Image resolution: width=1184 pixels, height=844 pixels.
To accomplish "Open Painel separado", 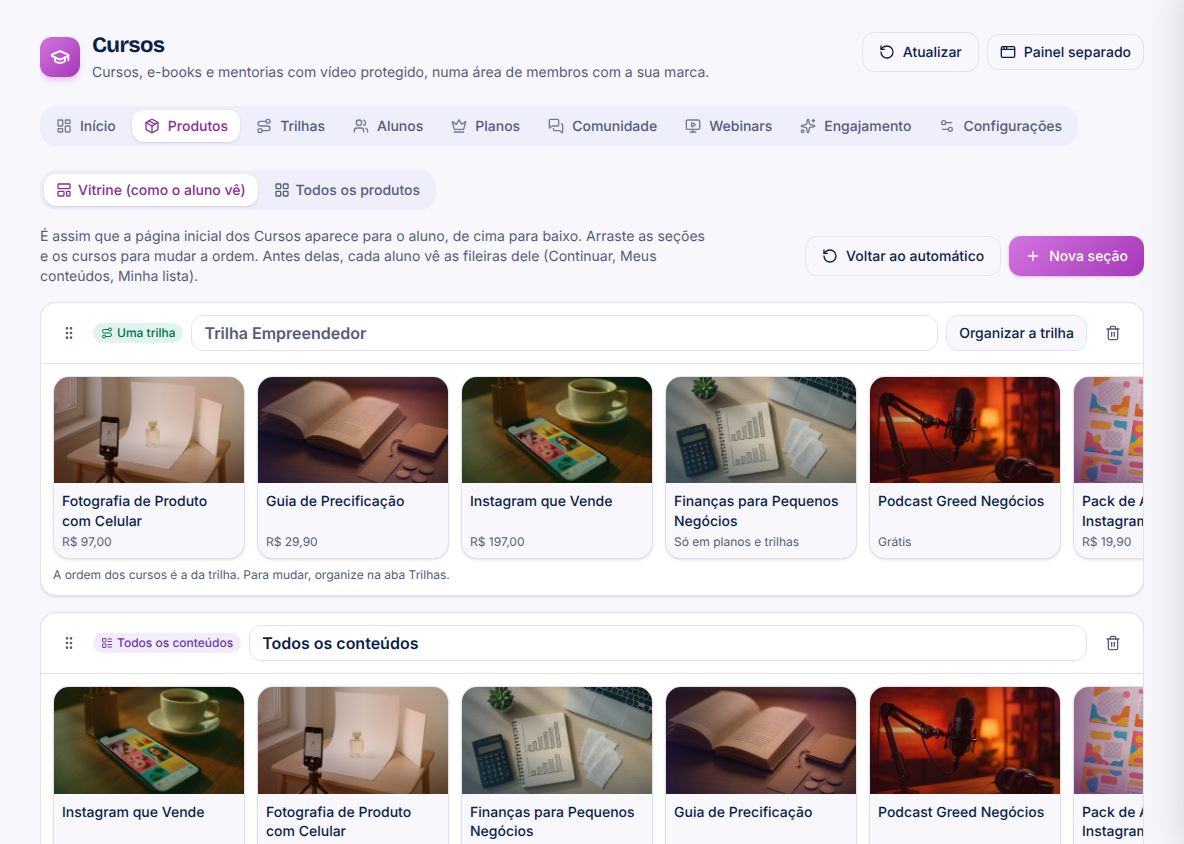I will [x=1065, y=52].
